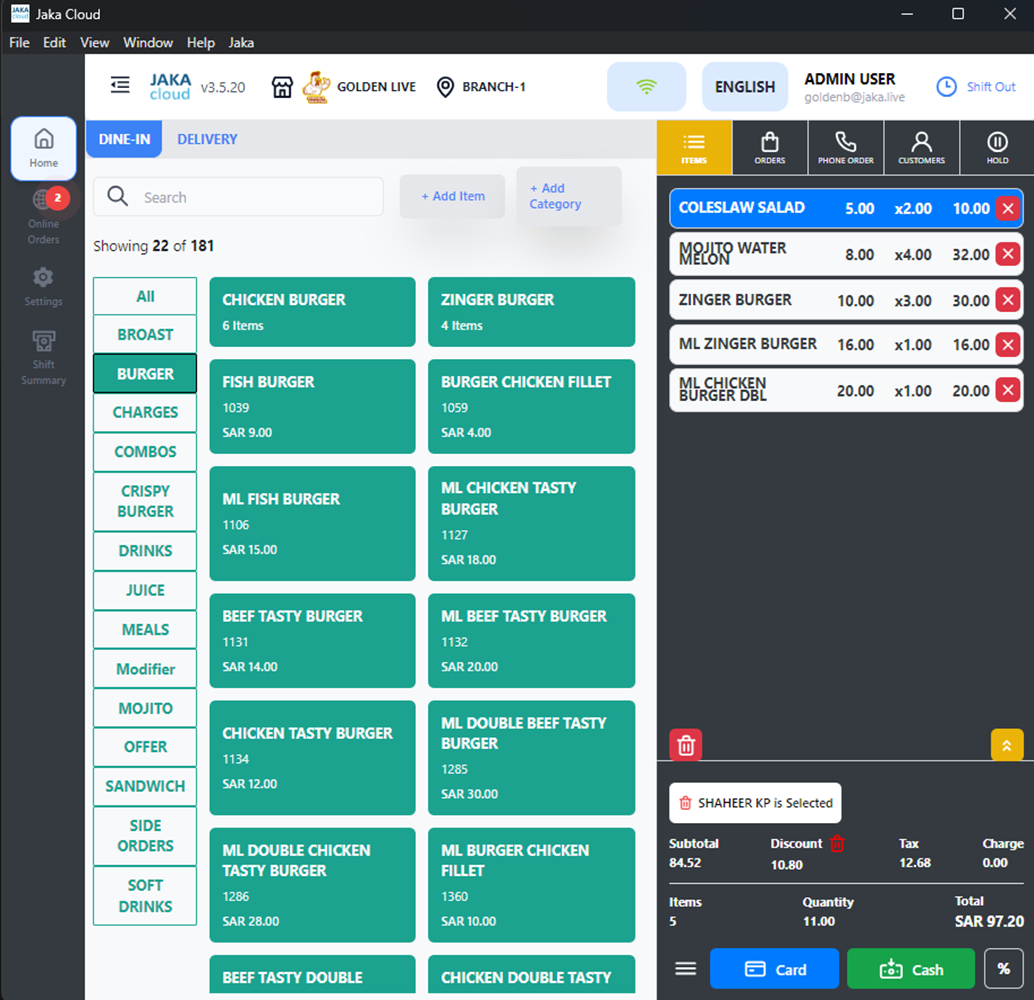The width and height of the screenshot is (1034, 1000).
Task: Toggle the language button showing English
Action: tap(744, 87)
